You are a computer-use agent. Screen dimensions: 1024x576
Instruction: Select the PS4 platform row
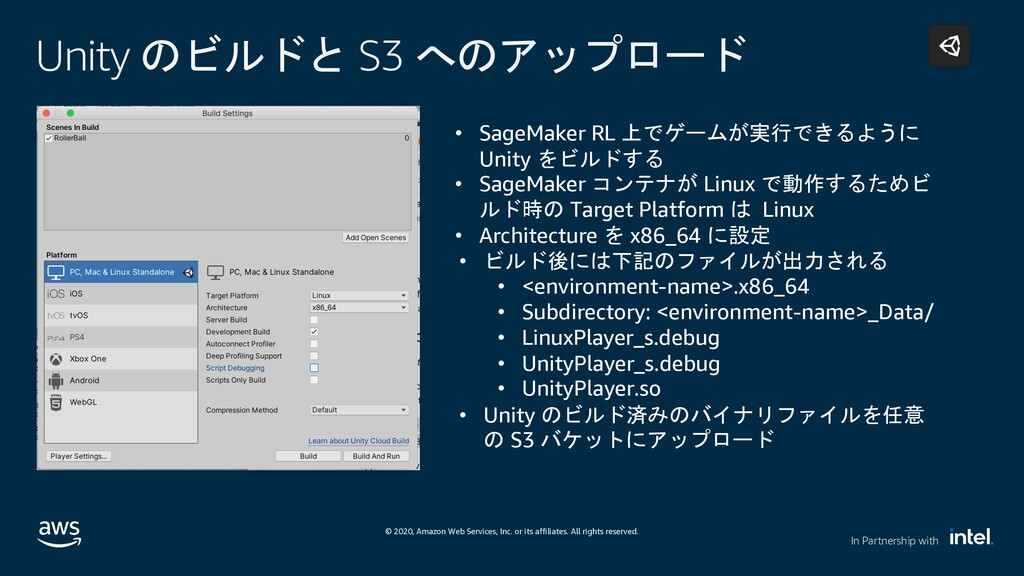point(121,337)
